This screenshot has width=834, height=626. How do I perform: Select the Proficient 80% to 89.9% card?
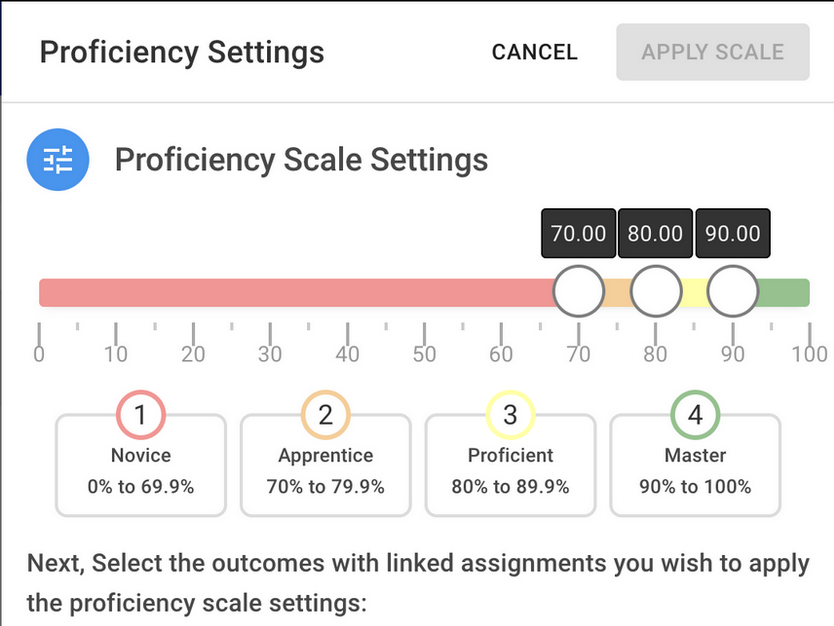[510, 472]
